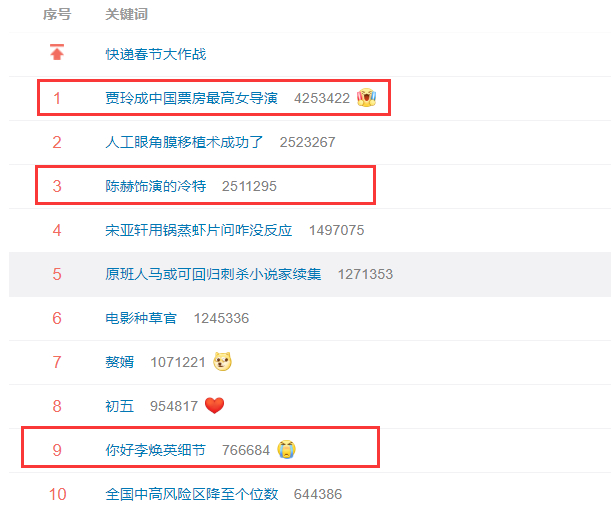Click the heat count 2523267
Viewport: 611px width, 512px height.
[307, 142]
